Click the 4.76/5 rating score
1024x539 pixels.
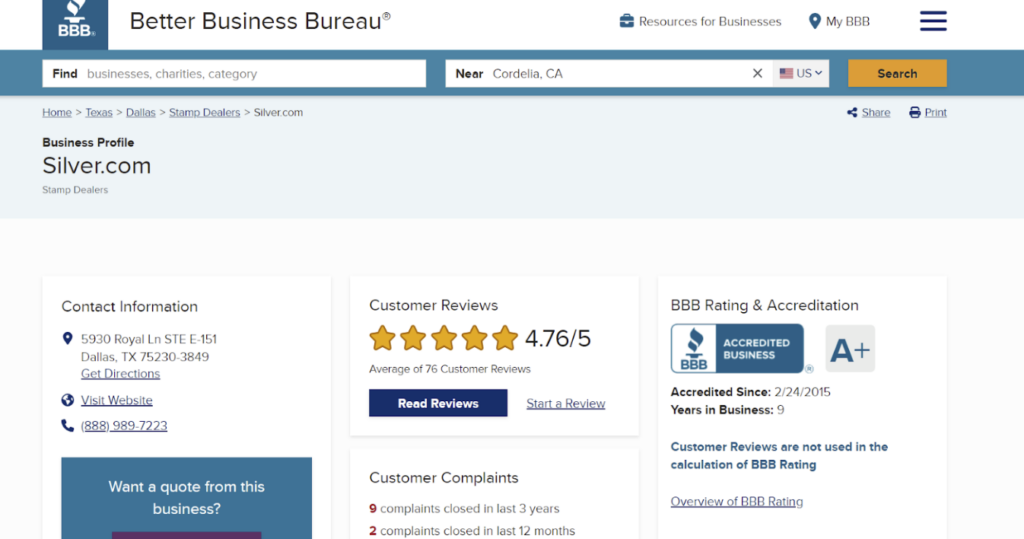pos(558,338)
